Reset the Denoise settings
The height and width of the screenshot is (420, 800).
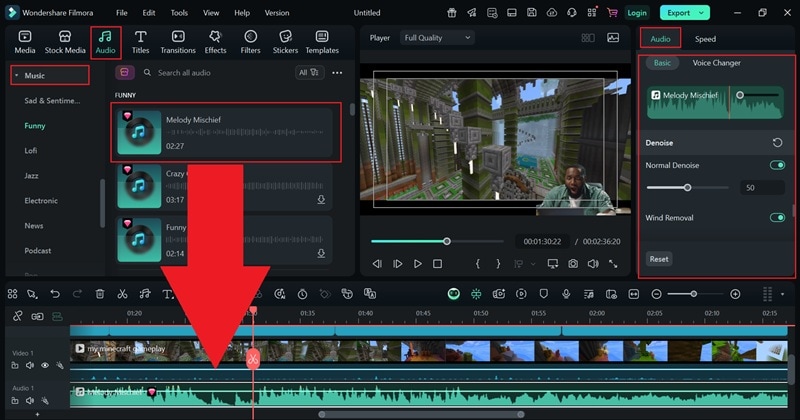pos(777,143)
